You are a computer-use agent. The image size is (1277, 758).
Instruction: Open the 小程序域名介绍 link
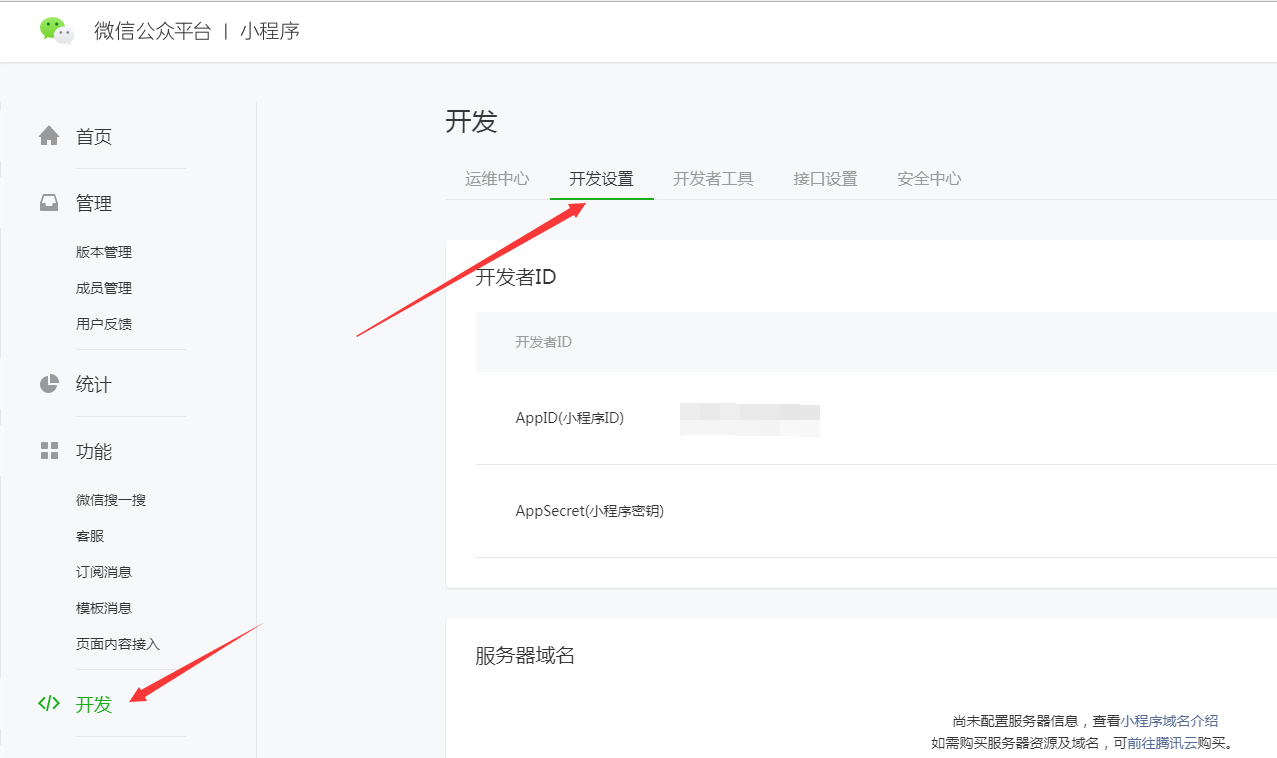[x=1169, y=721]
